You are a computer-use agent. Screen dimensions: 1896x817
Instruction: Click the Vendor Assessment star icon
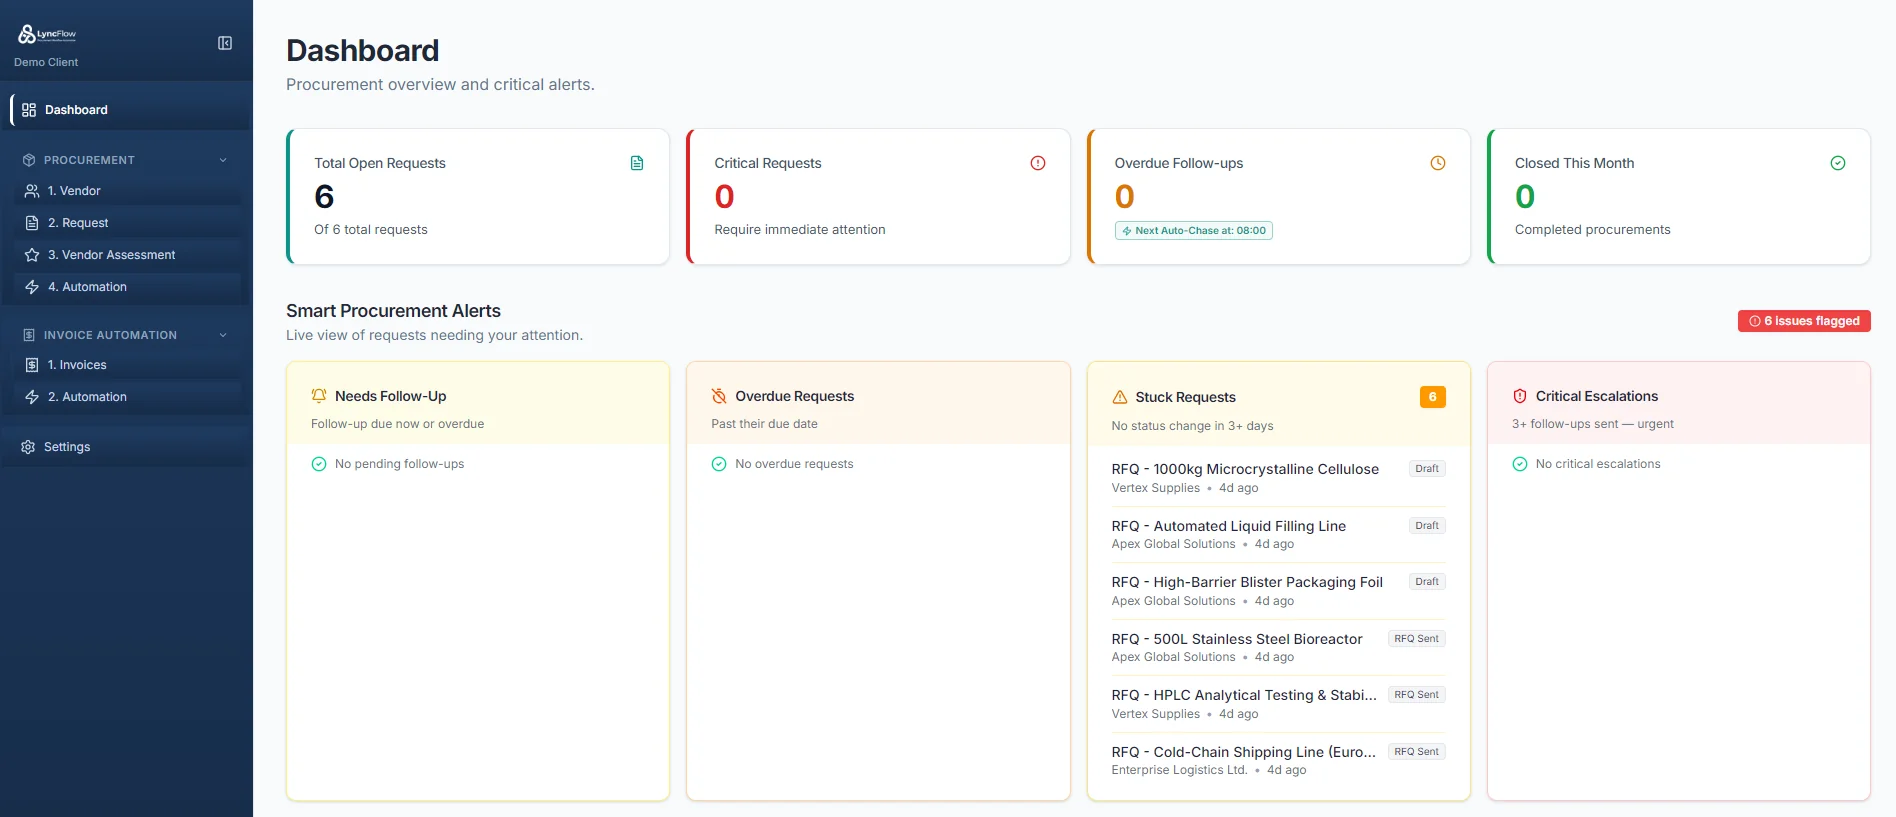pos(32,255)
